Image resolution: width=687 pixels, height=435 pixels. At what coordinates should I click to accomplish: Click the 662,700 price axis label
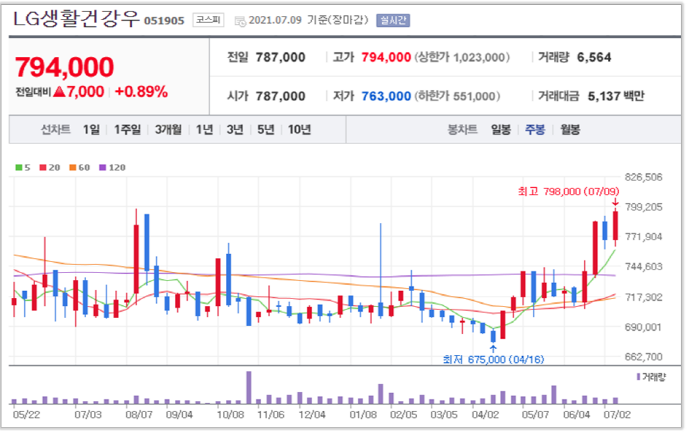[x=643, y=357]
